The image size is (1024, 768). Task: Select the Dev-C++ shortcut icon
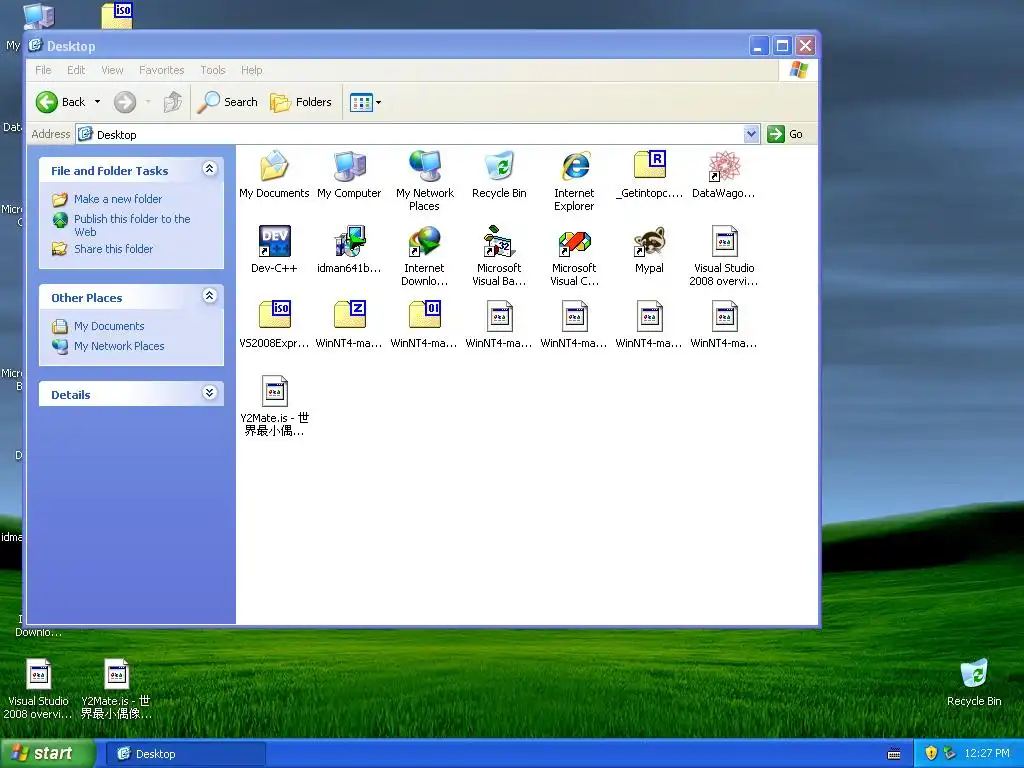274,241
